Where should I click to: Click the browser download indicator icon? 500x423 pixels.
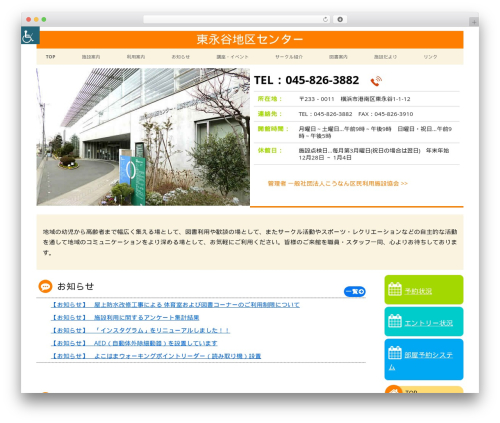point(340,19)
